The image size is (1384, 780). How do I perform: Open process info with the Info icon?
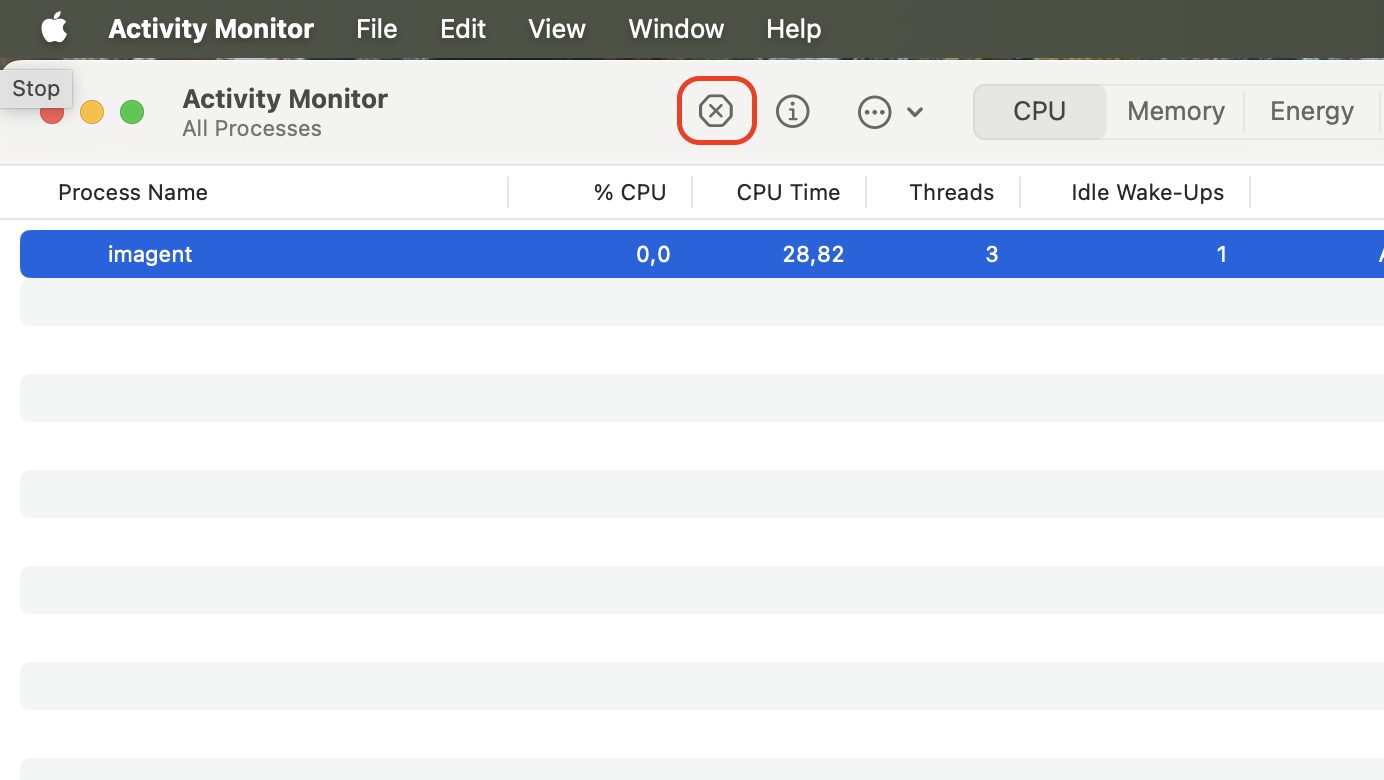tap(793, 111)
